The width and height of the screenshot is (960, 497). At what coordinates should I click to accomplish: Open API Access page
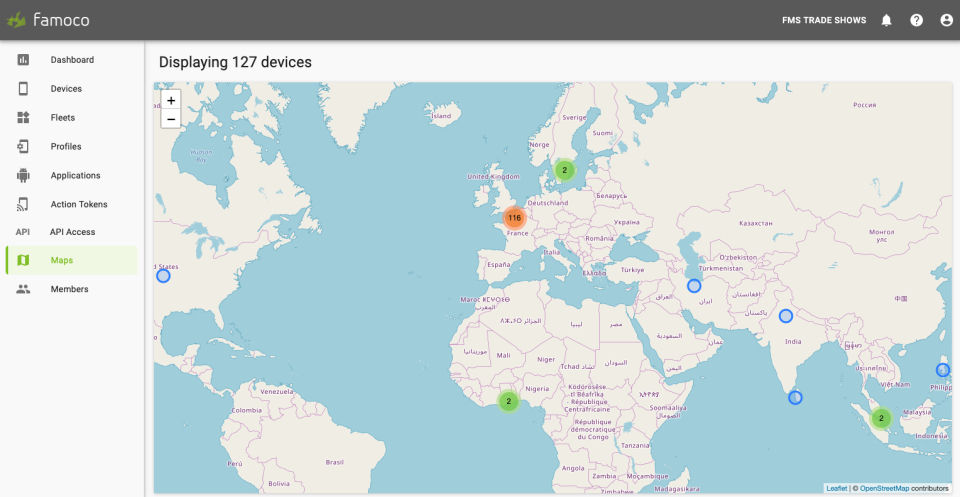[x=72, y=232]
